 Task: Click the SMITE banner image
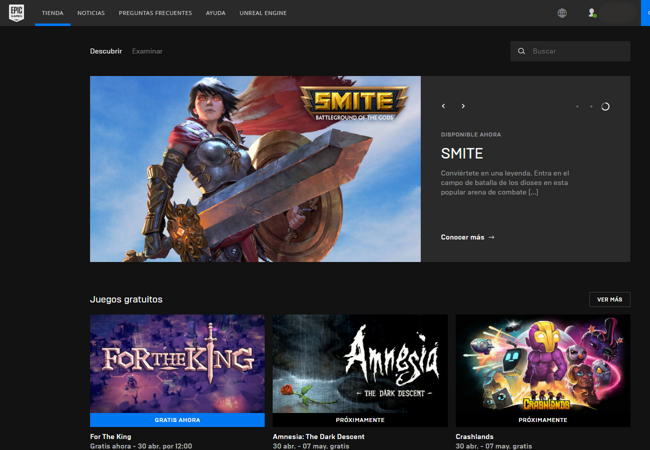coord(255,169)
